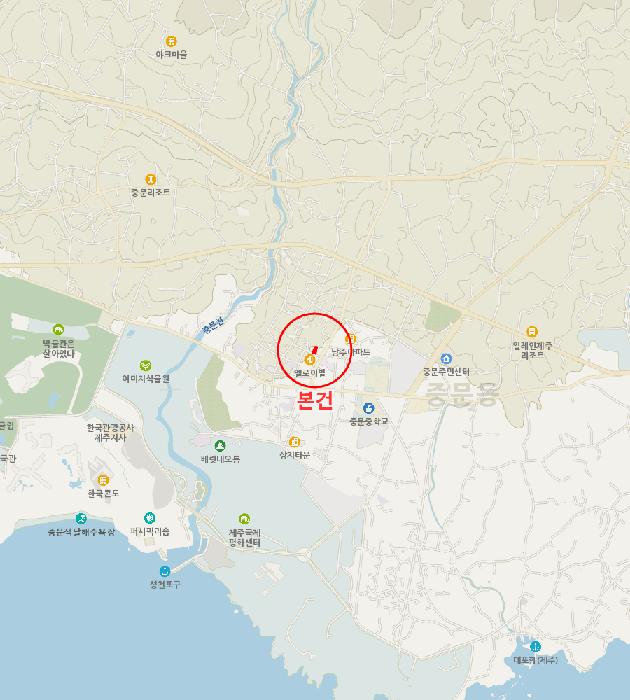
Task: Click the 한국콘도 accommodation icon
Action: pyautogui.click(x=103, y=480)
